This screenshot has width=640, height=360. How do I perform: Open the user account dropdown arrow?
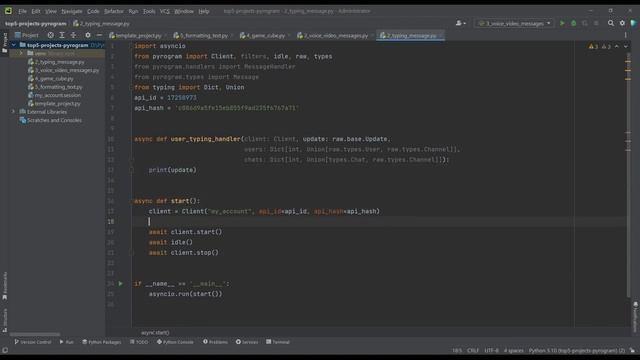tap(464, 24)
